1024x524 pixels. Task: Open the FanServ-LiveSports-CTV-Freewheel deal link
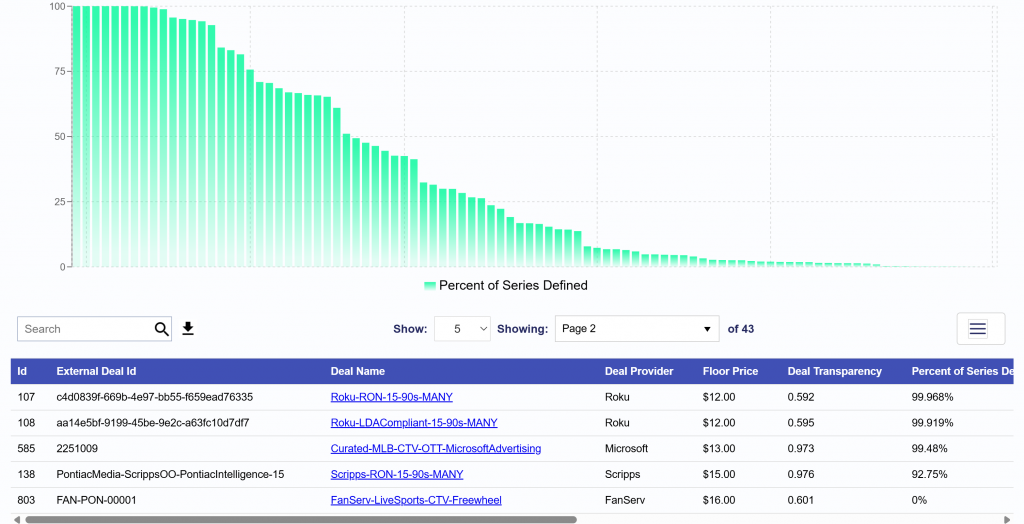click(416, 500)
